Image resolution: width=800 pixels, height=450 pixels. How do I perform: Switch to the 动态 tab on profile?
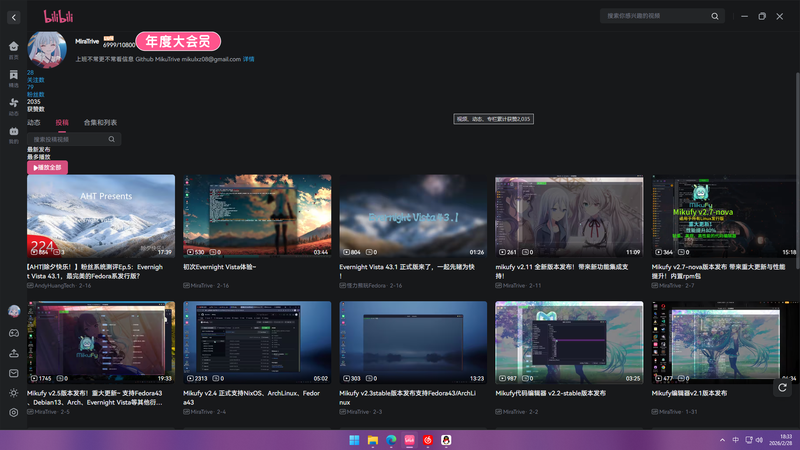point(34,122)
